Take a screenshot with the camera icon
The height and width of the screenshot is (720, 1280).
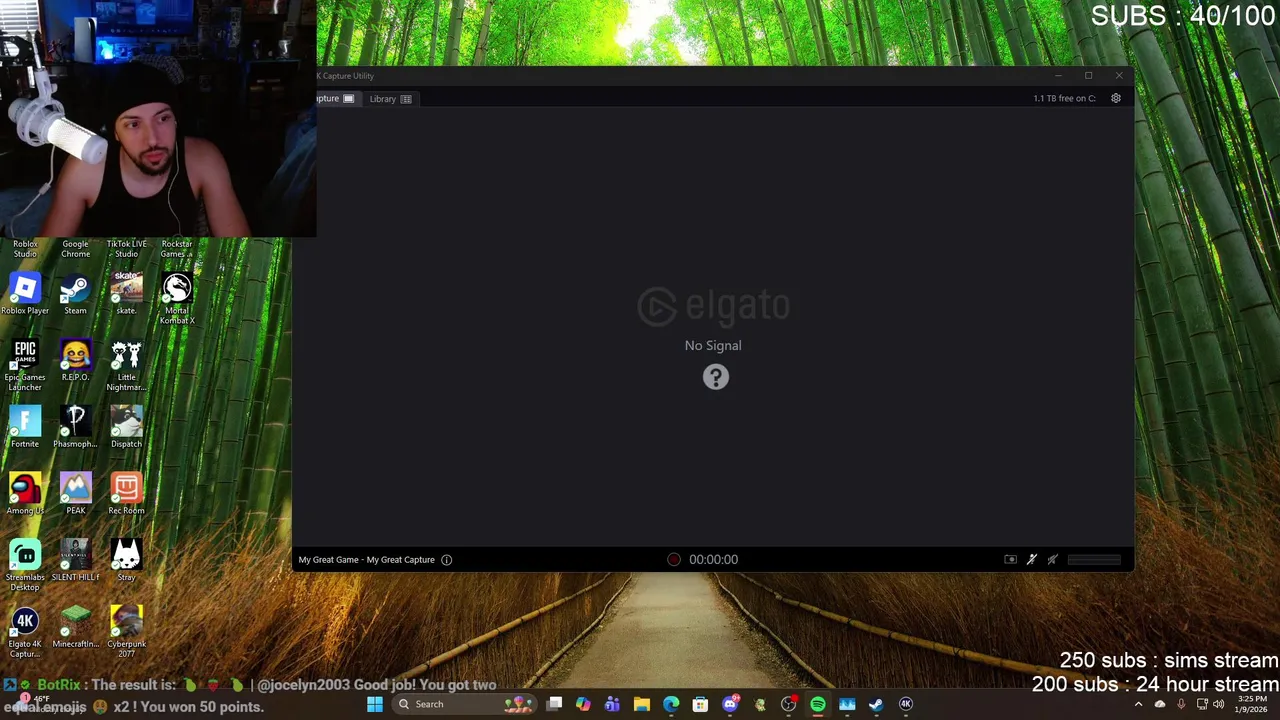click(x=1010, y=560)
